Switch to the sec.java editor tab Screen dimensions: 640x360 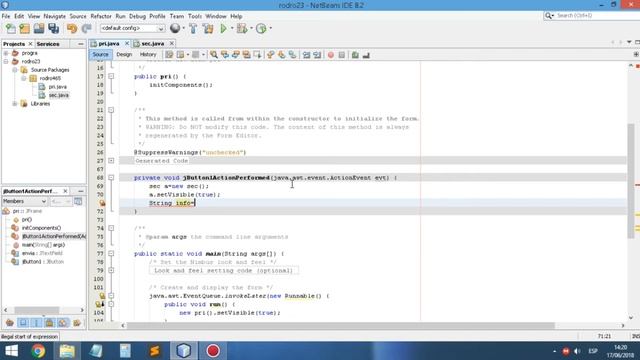pos(153,43)
